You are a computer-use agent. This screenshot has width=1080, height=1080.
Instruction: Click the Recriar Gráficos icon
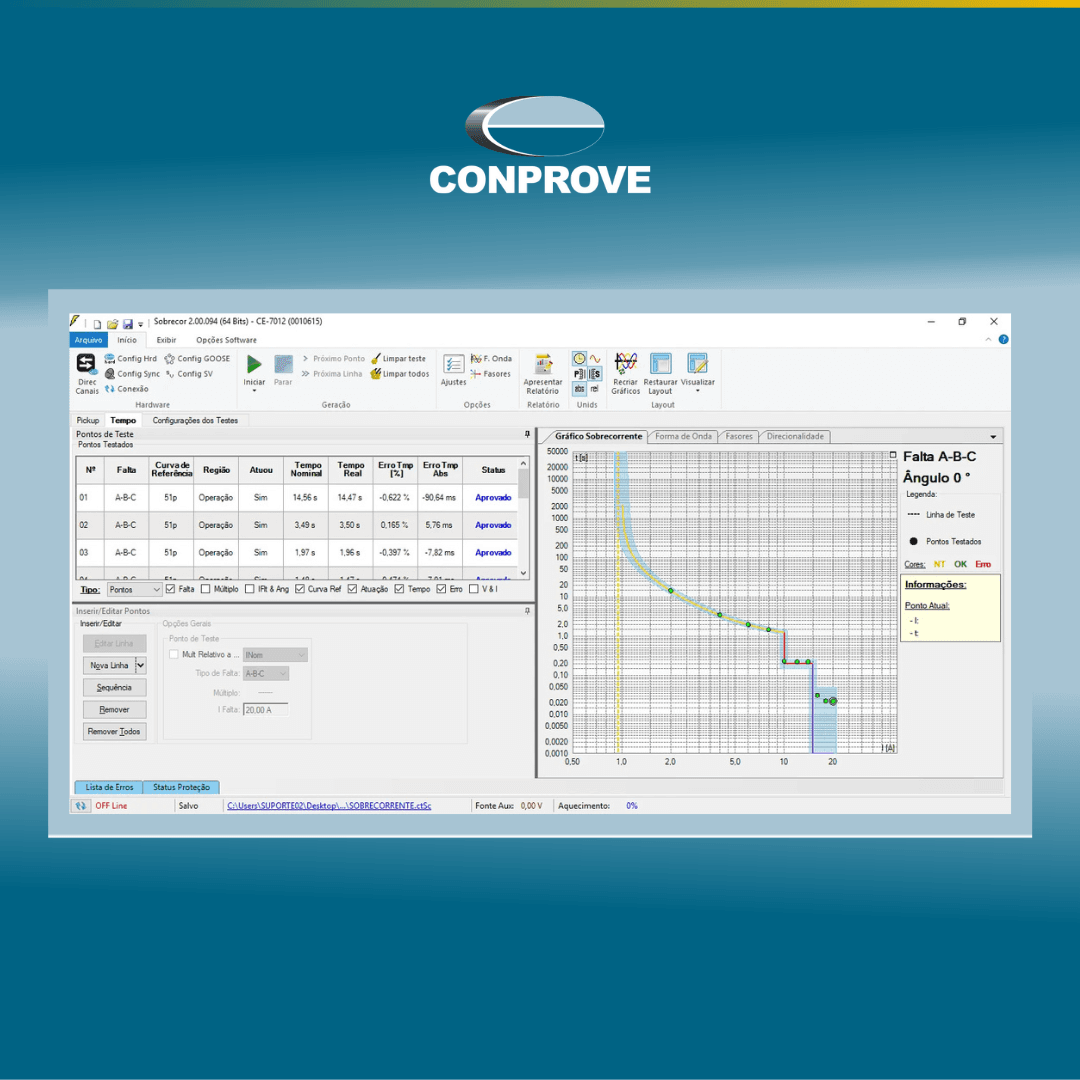(624, 364)
